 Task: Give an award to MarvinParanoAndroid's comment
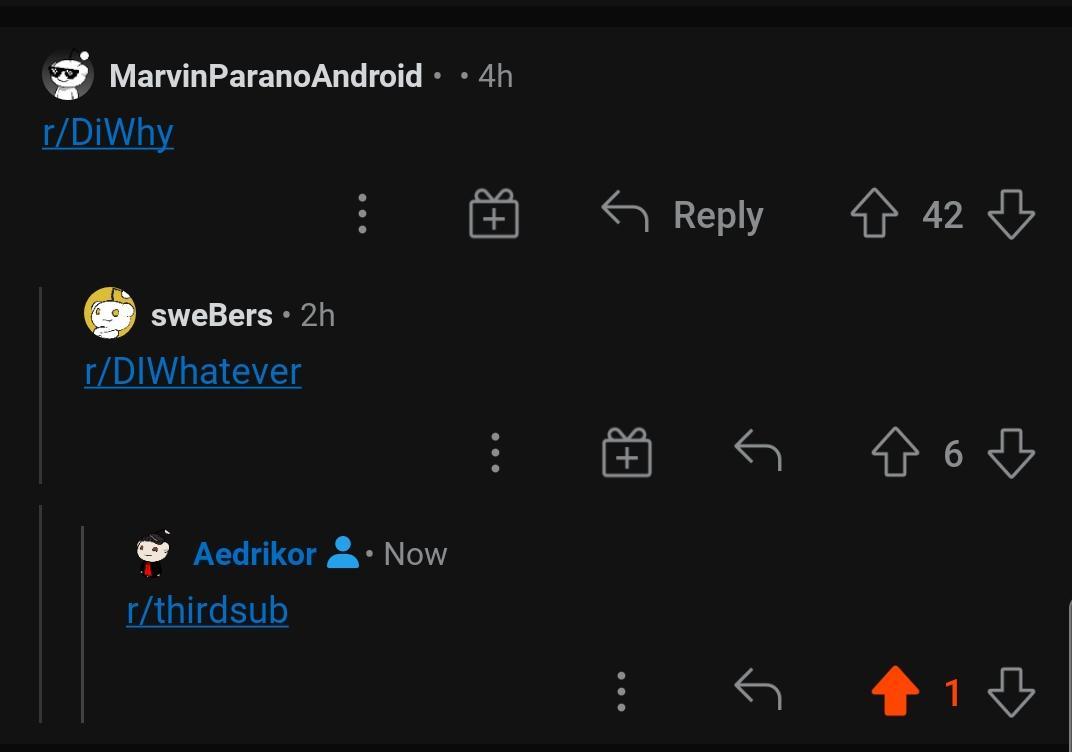pyautogui.click(x=494, y=213)
